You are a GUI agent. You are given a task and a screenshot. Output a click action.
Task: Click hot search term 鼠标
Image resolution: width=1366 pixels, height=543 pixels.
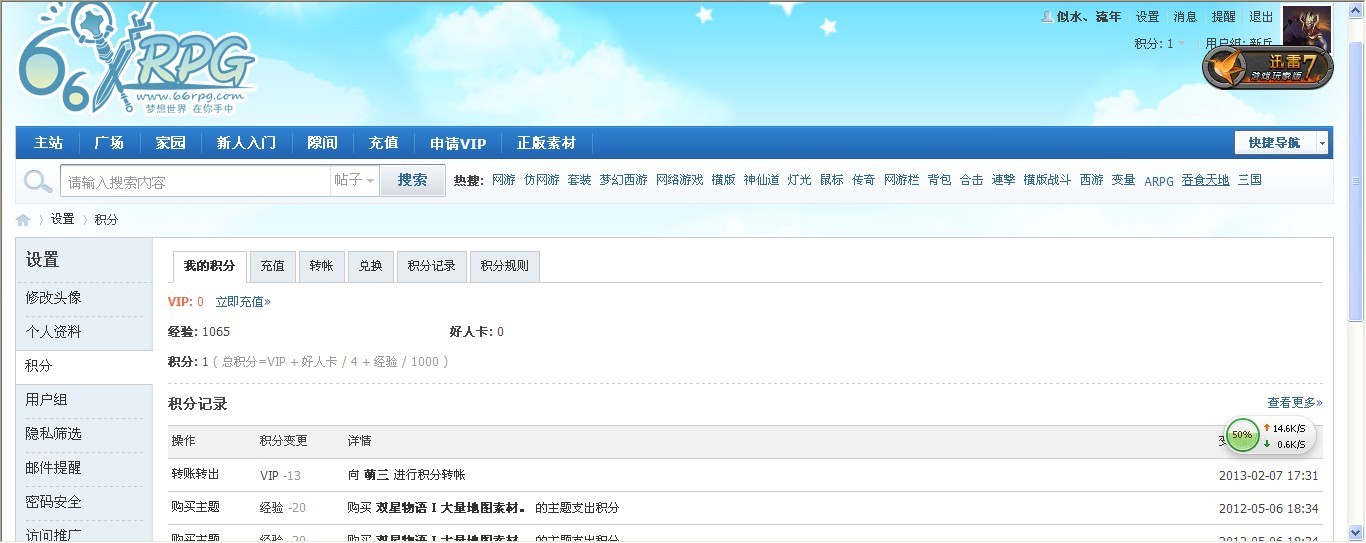click(x=831, y=181)
